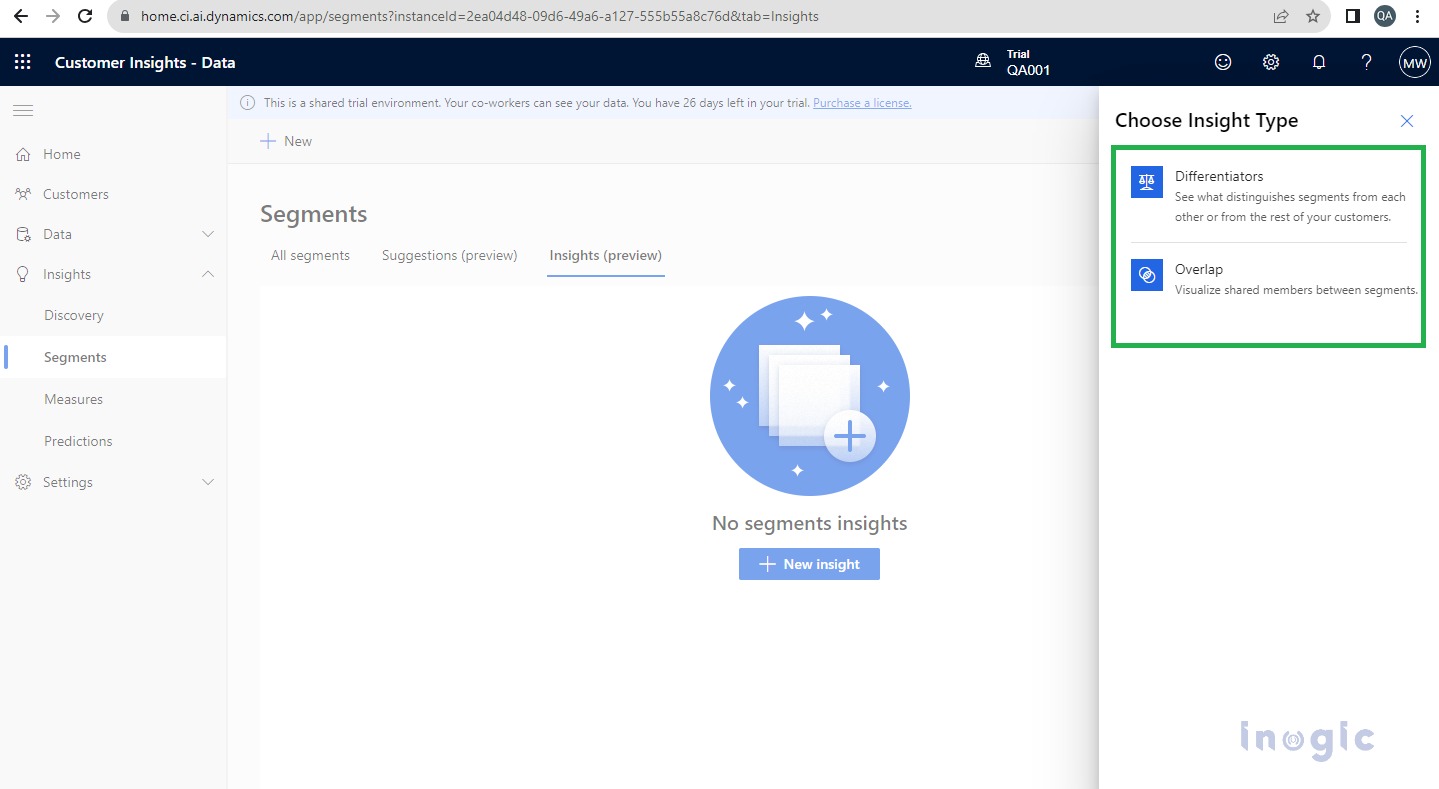
Task: Click the New insight button
Action: point(809,564)
